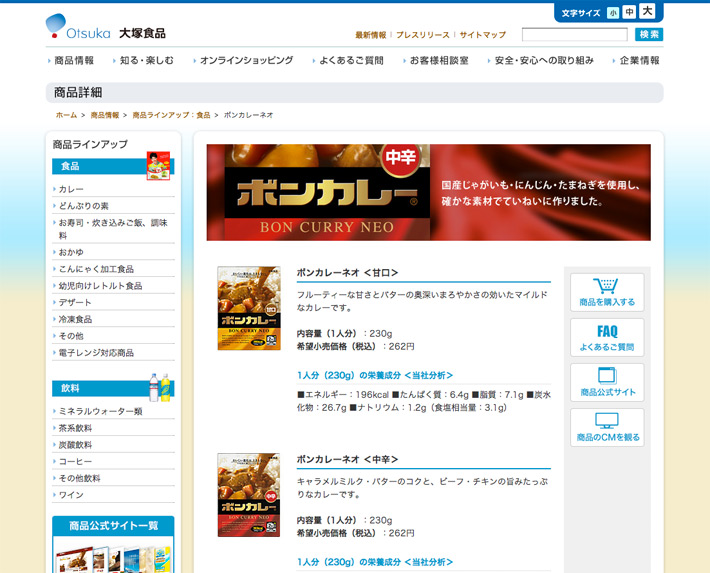Set text size to 中

point(629,12)
